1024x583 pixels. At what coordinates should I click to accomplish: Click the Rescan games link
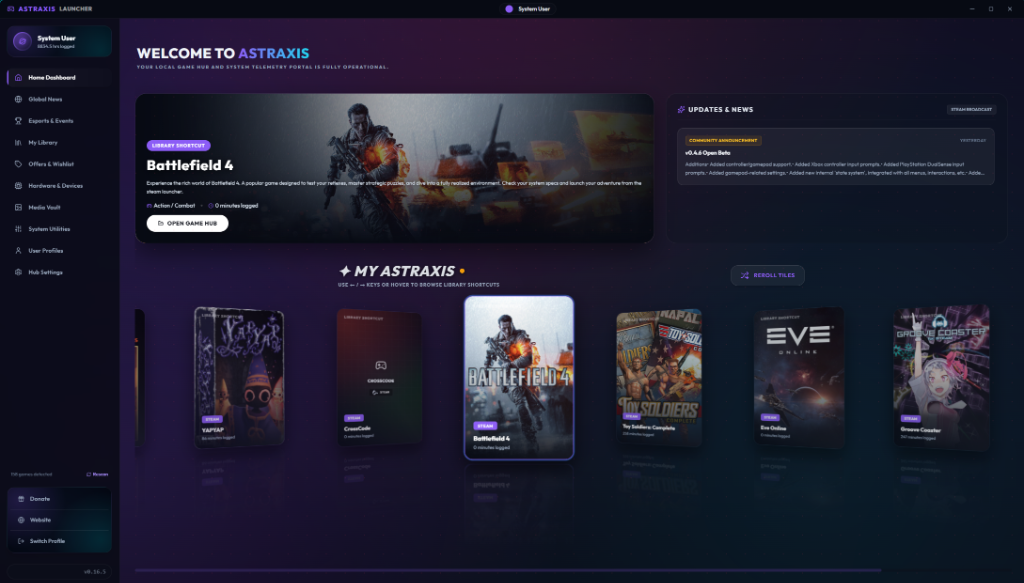(x=97, y=474)
